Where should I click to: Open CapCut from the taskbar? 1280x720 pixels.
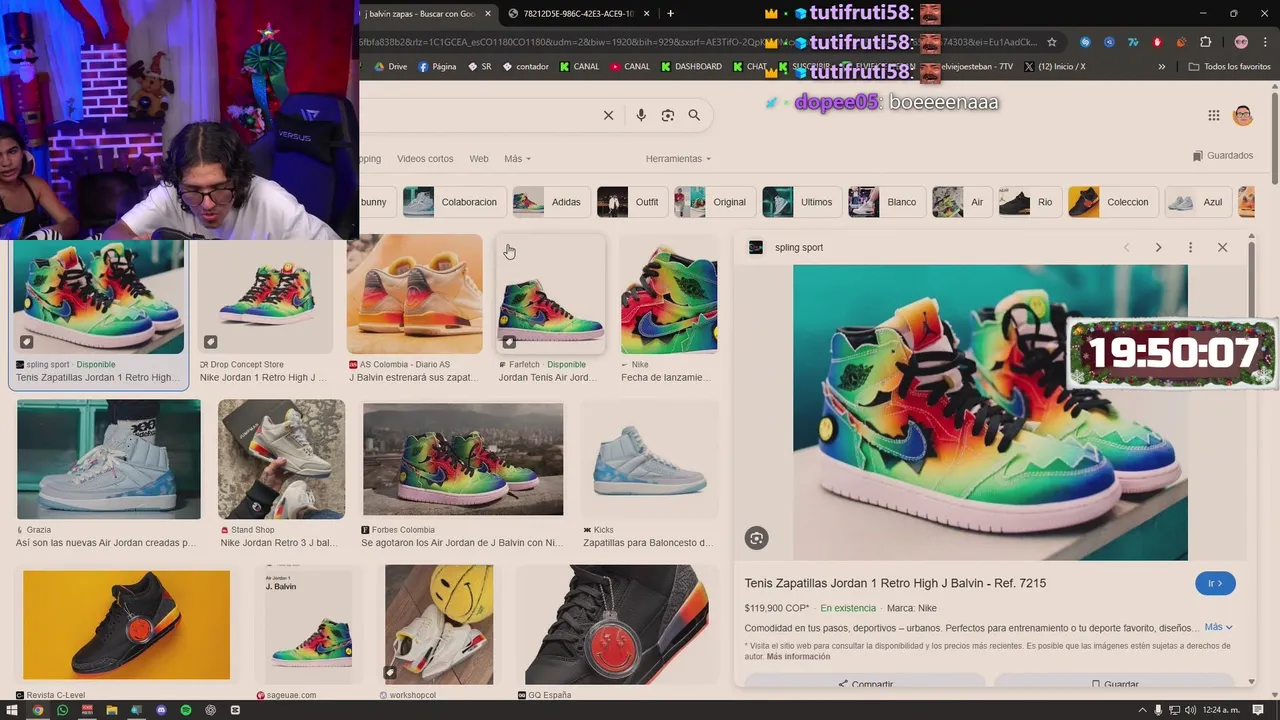[x=235, y=710]
